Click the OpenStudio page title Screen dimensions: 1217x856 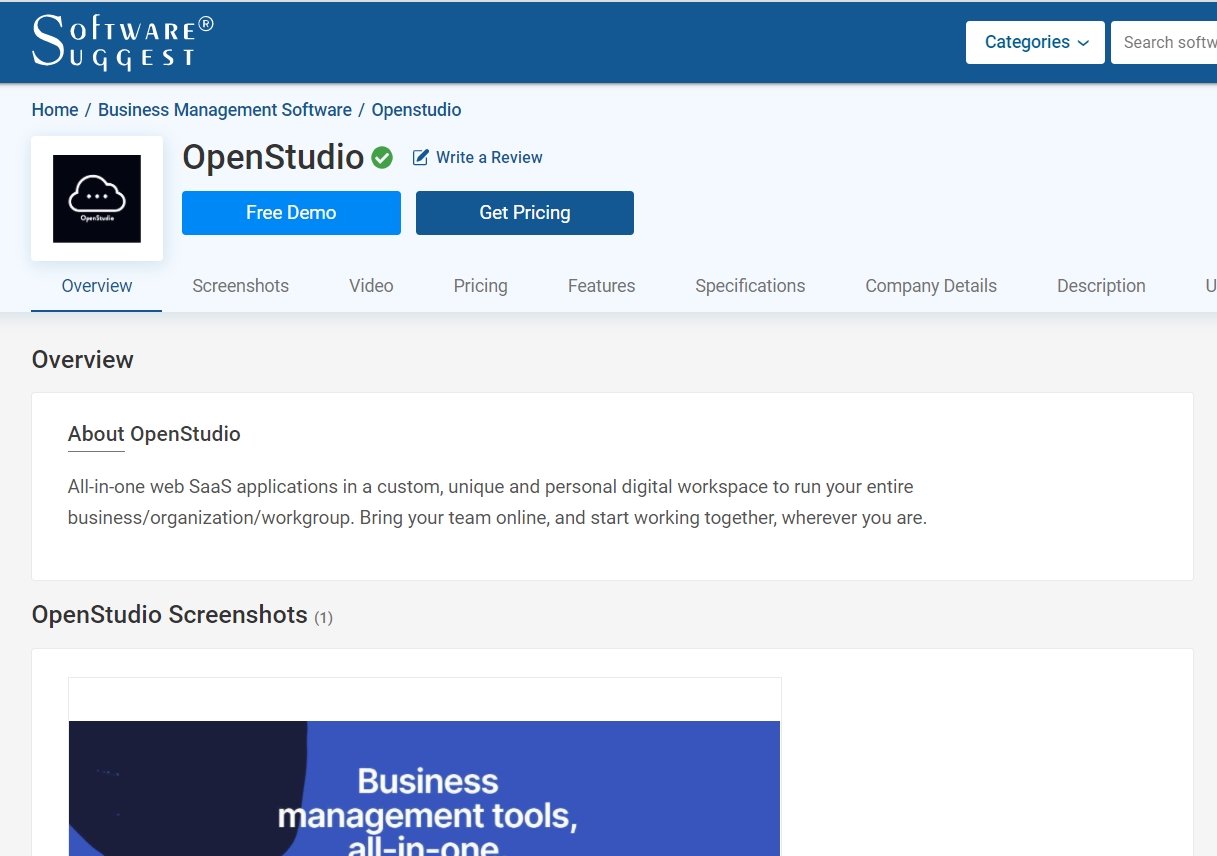pyautogui.click(x=273, y=157)
